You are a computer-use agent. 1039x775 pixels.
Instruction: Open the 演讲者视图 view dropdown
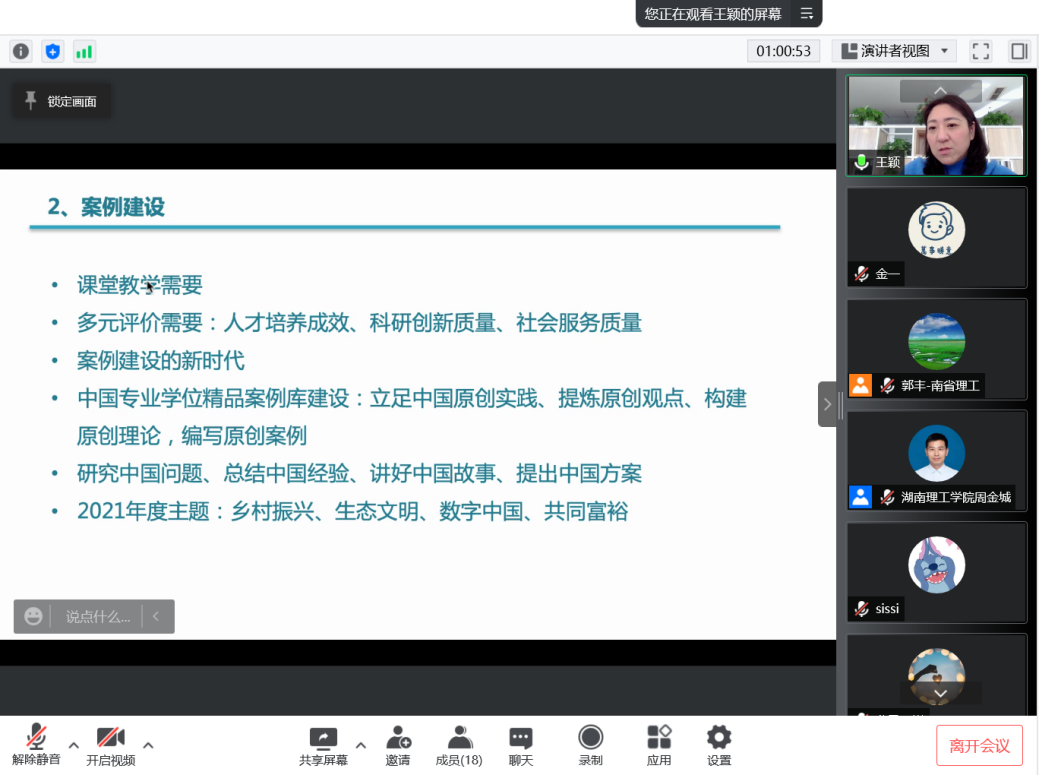[x=894, y=51]
